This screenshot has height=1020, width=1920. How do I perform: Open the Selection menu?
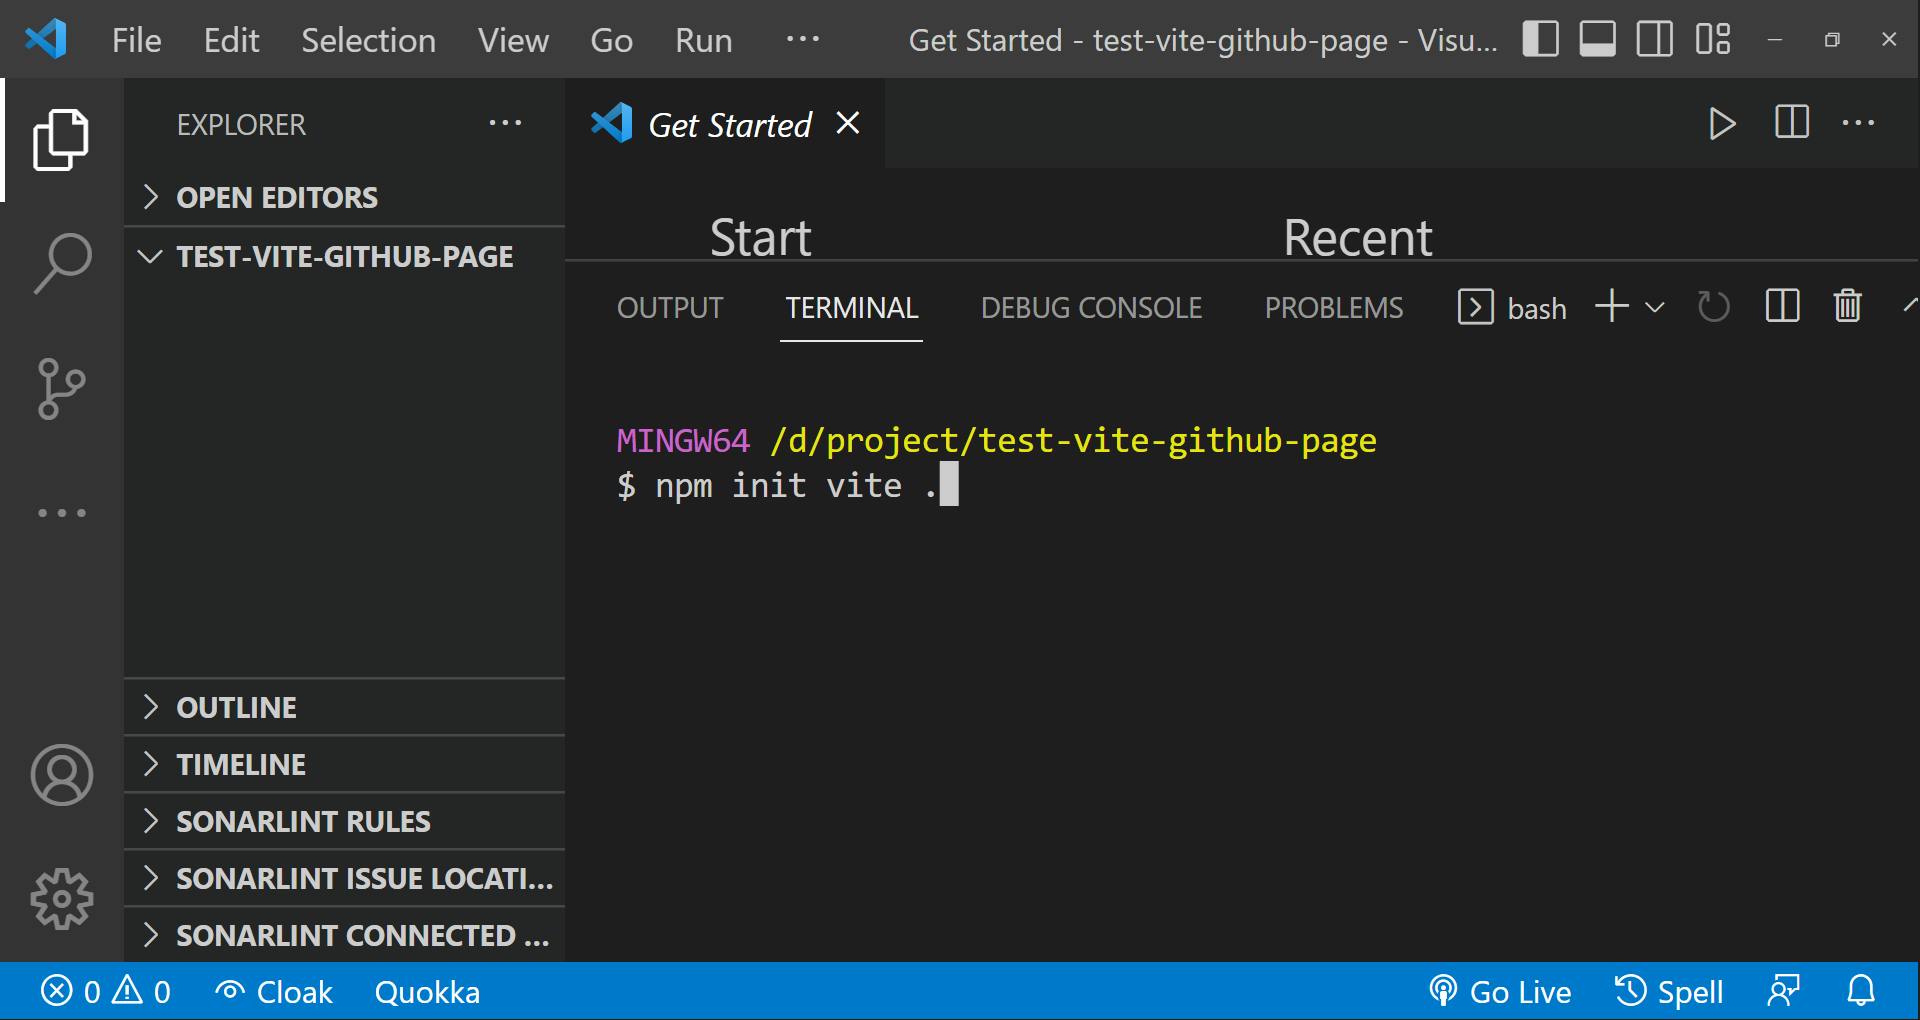click(x=368, y=40)
